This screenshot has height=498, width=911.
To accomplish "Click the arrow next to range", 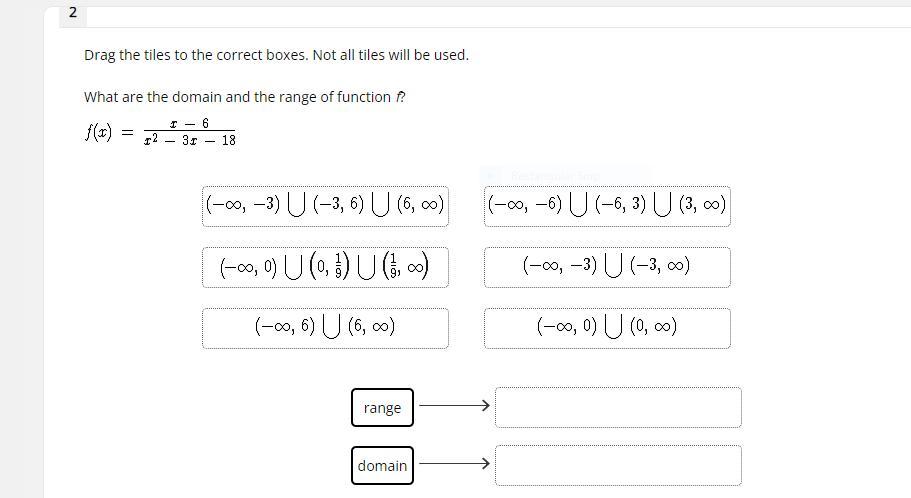I will click(x=455, y=406).
